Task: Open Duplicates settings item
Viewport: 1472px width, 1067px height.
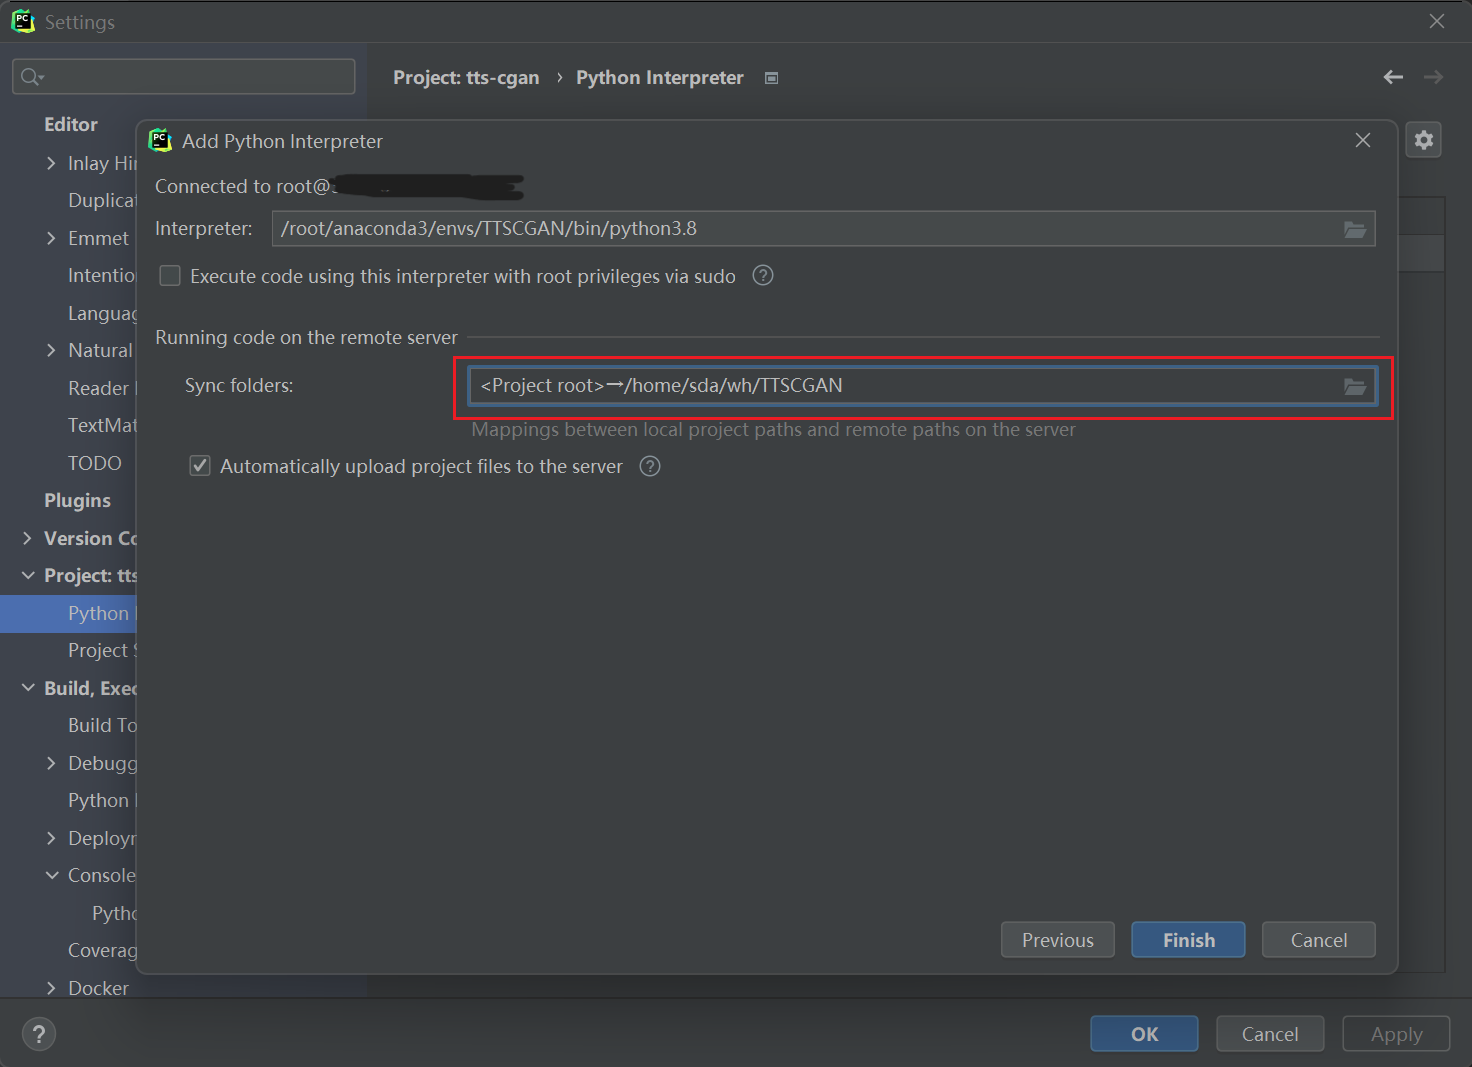Action: (x=101, y=200)
